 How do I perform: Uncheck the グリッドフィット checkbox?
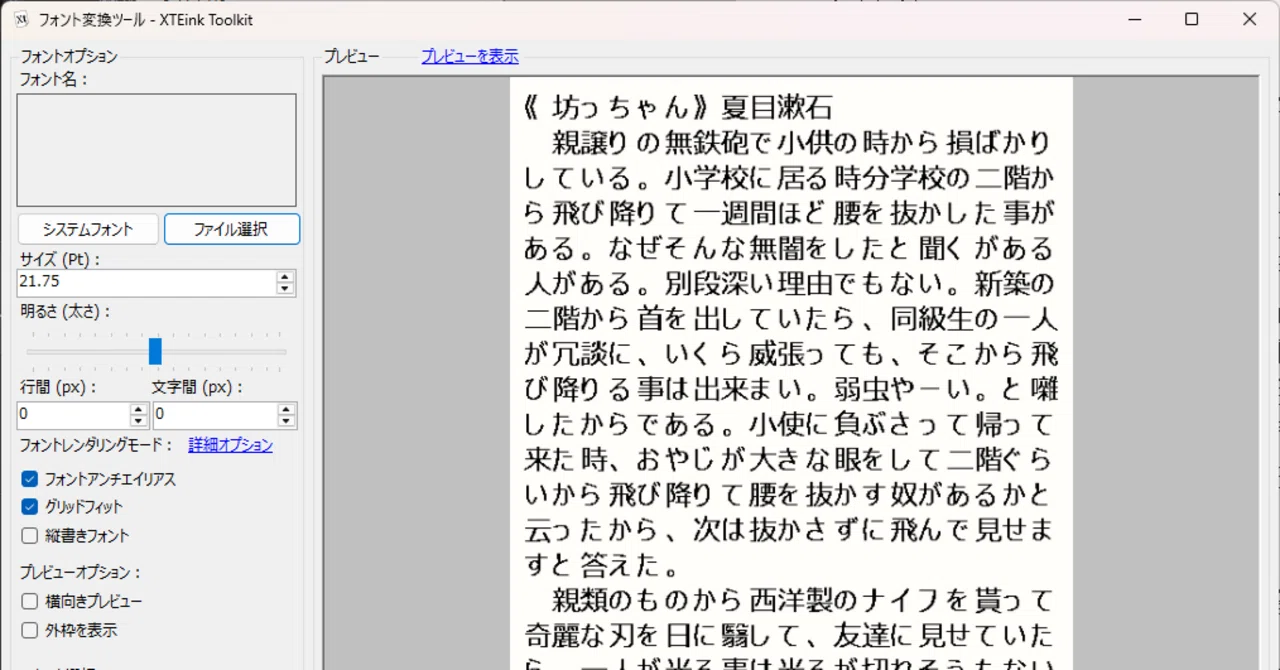(29, 507)
